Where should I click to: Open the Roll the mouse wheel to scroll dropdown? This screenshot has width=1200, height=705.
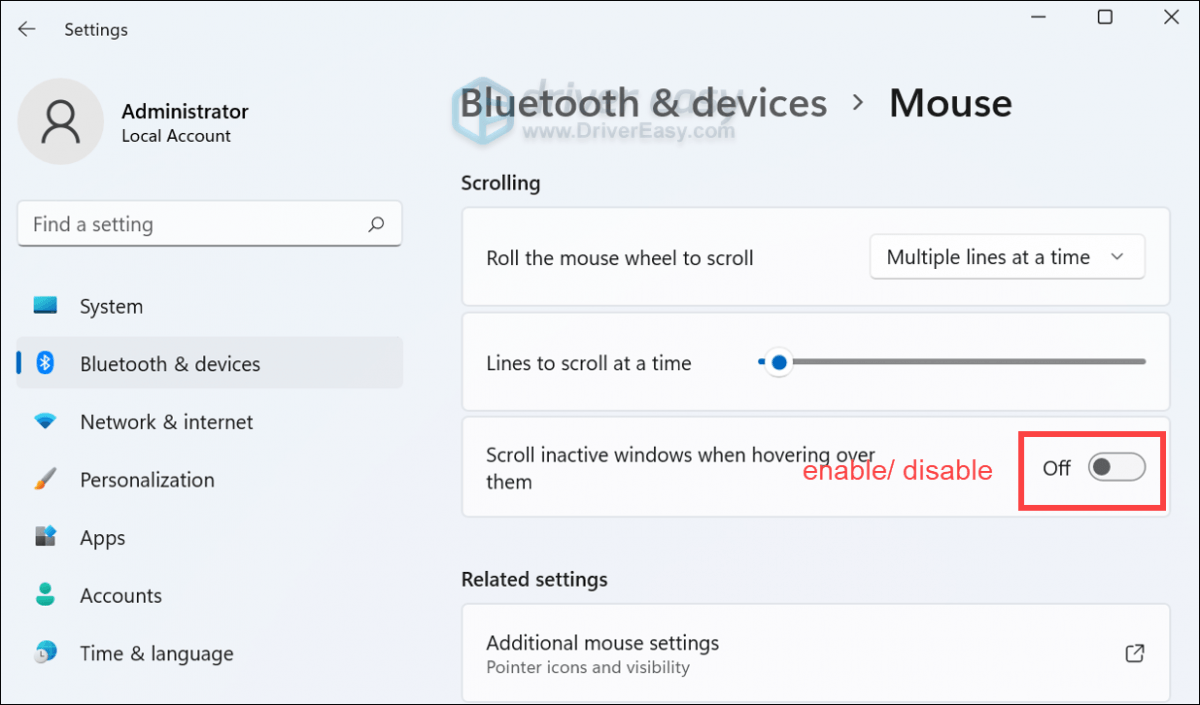[1006, 257]
